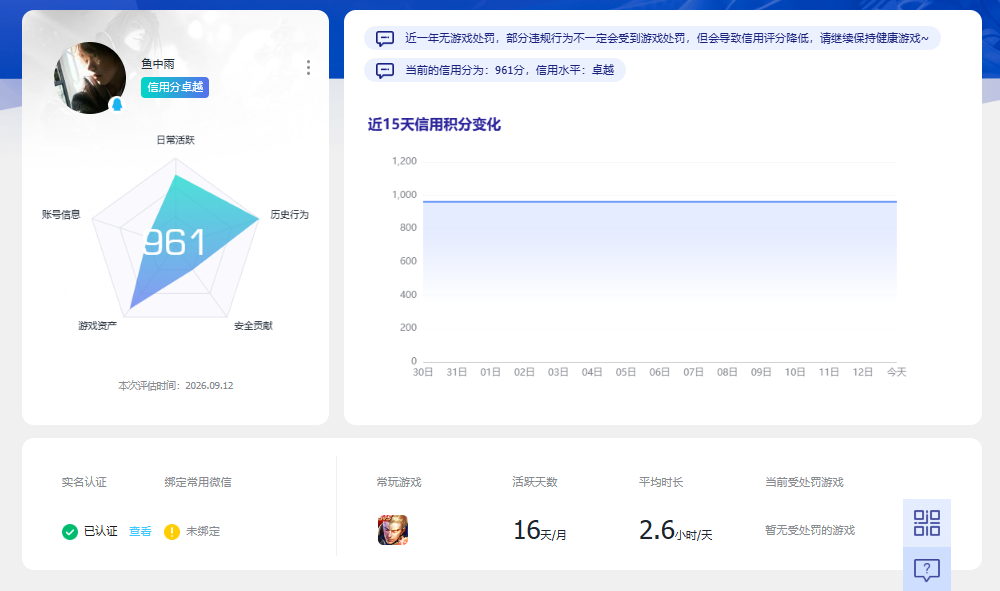This screenshot has height=591, width=1000.
Task: Click the 常玩游戏 heading
Action: pyautogui.click(x=399, y=482)
